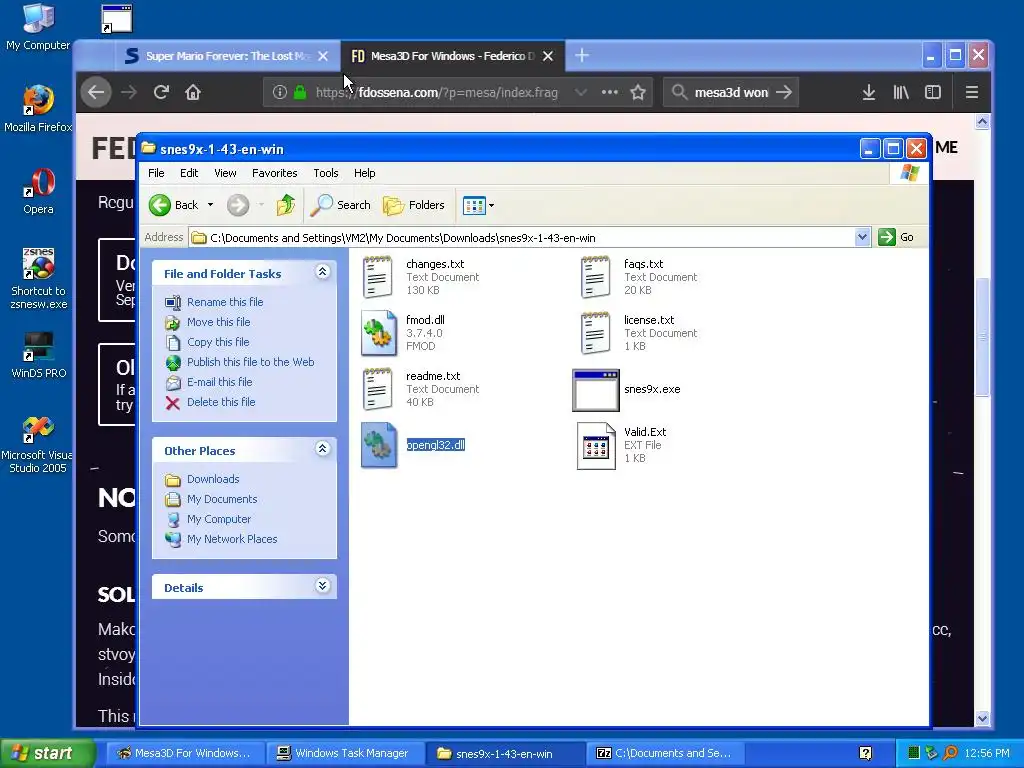Select the readme.txt document icon
Screen dimensions: 1024x768
click(377, 389)
